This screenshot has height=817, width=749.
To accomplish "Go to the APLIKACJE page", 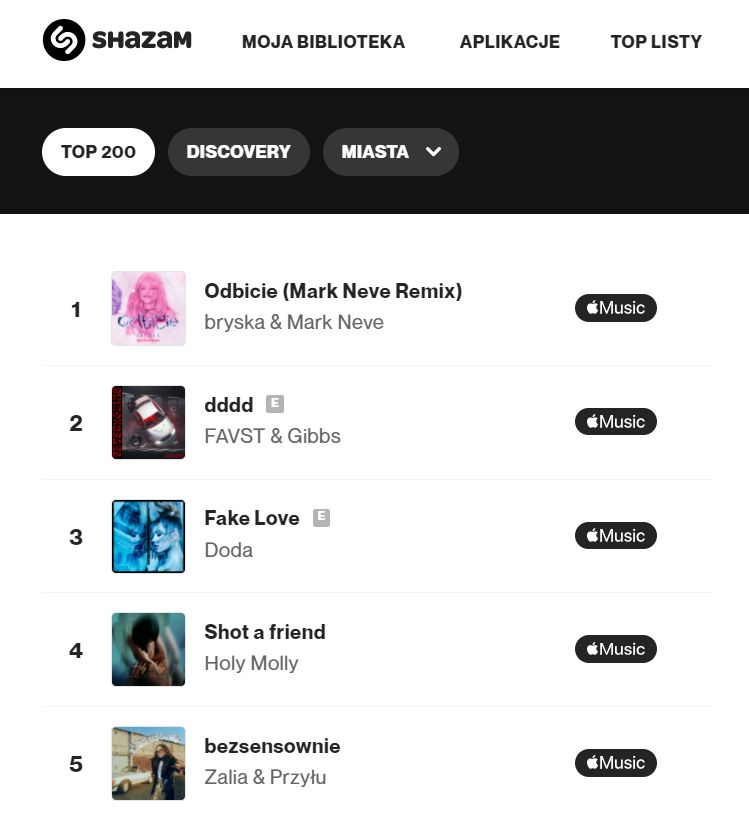I will pos(509,42).
